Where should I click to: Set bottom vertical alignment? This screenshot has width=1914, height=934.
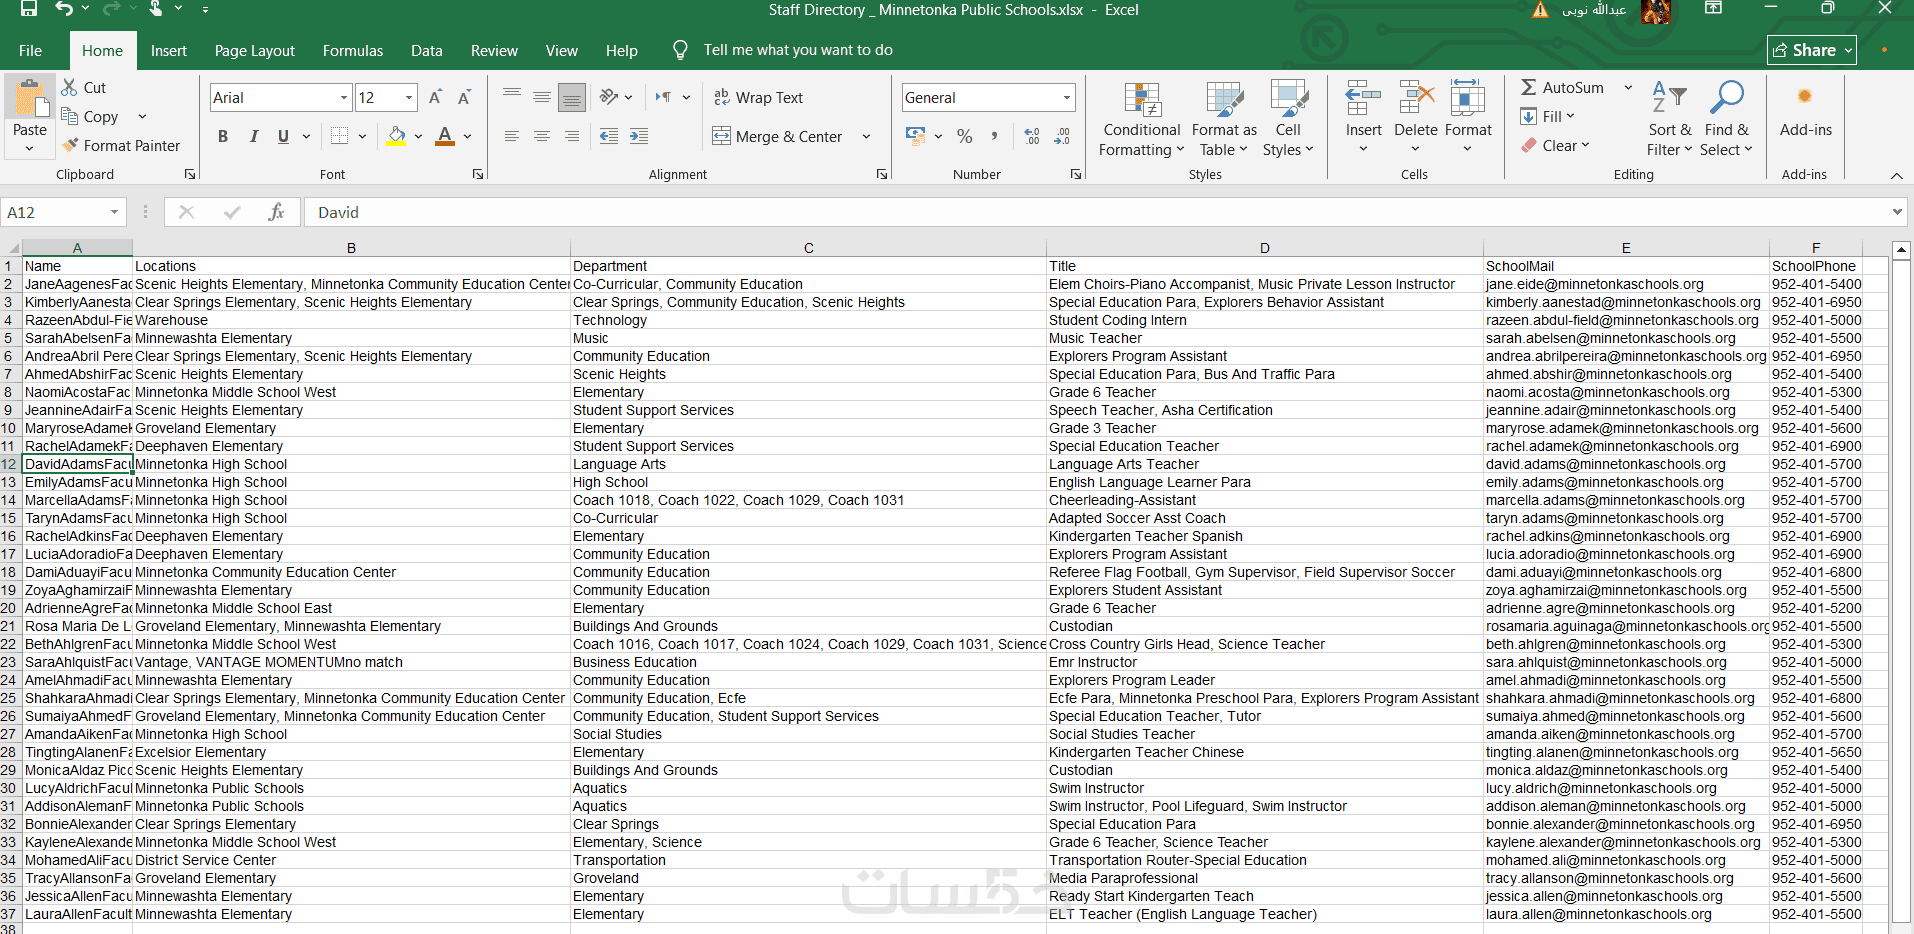coord(572,97)
